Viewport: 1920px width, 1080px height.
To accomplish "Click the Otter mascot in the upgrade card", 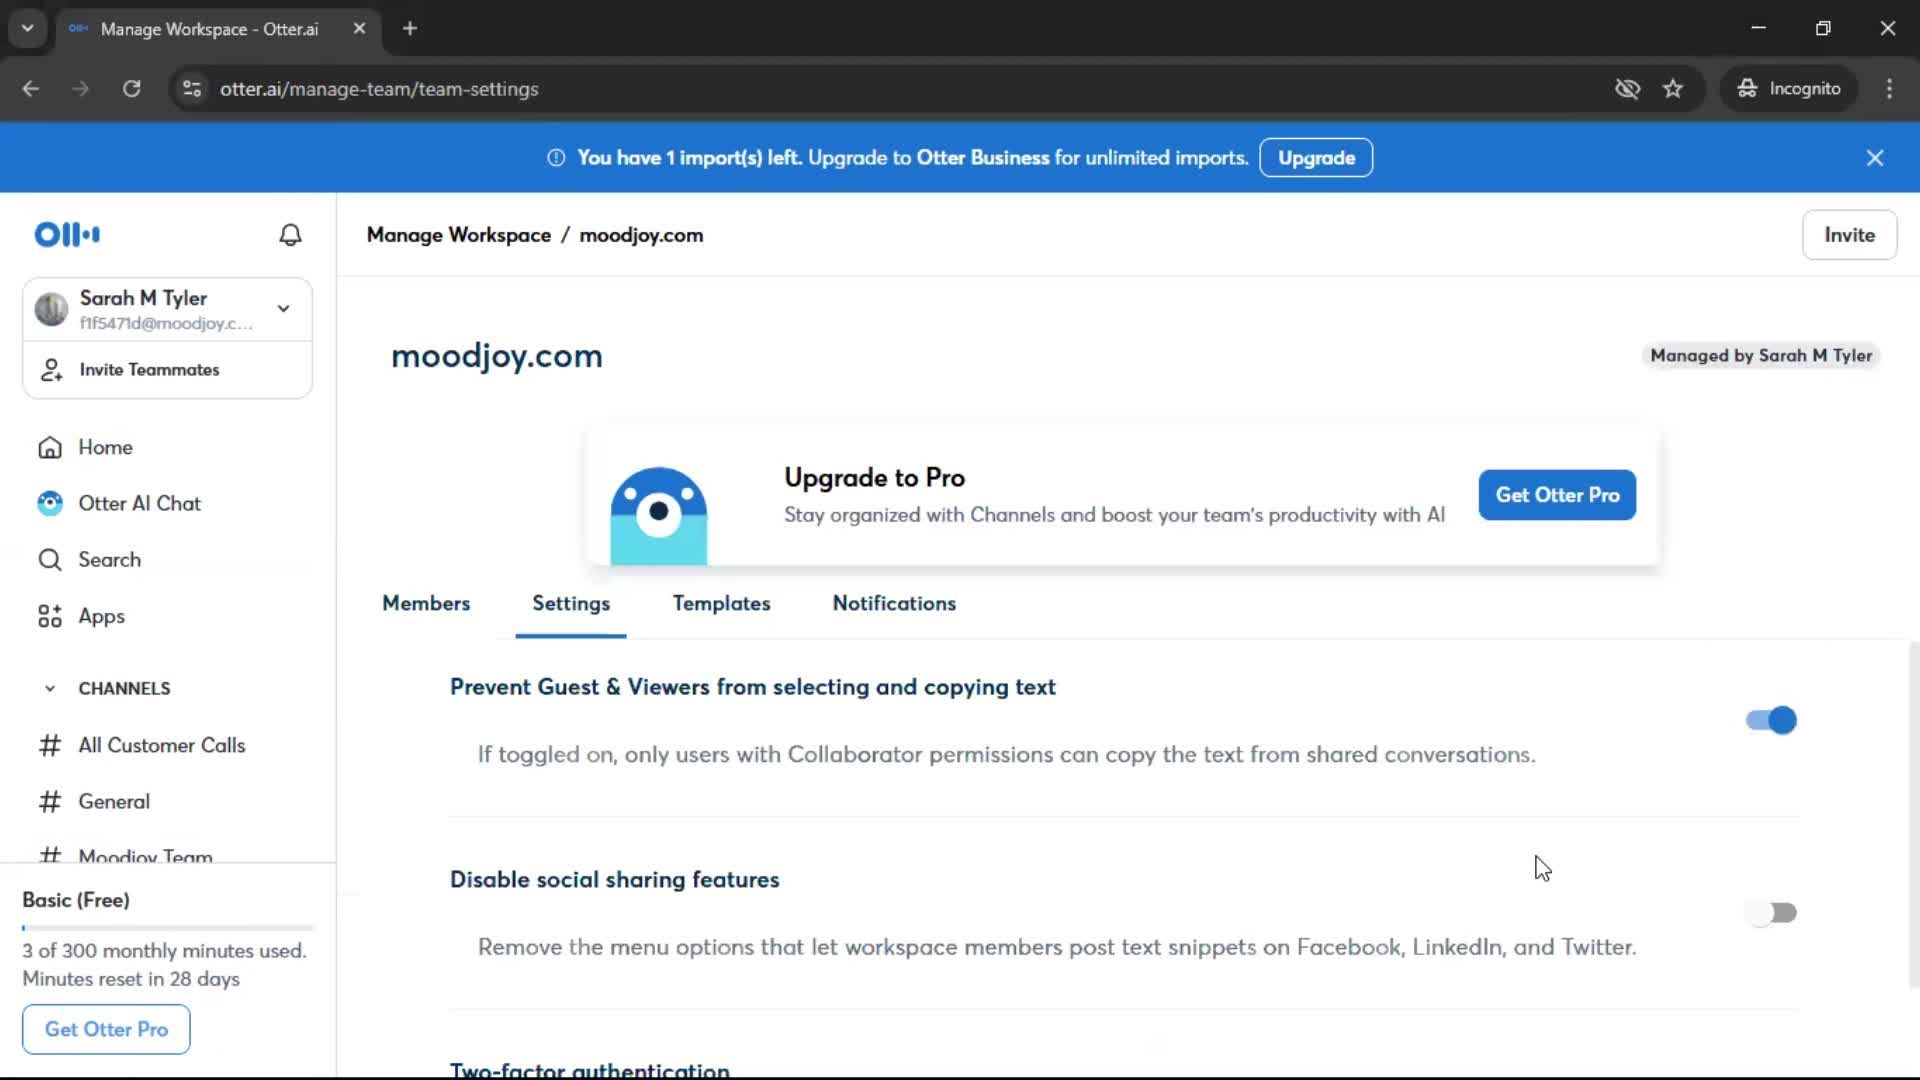I will pos(659,515).
